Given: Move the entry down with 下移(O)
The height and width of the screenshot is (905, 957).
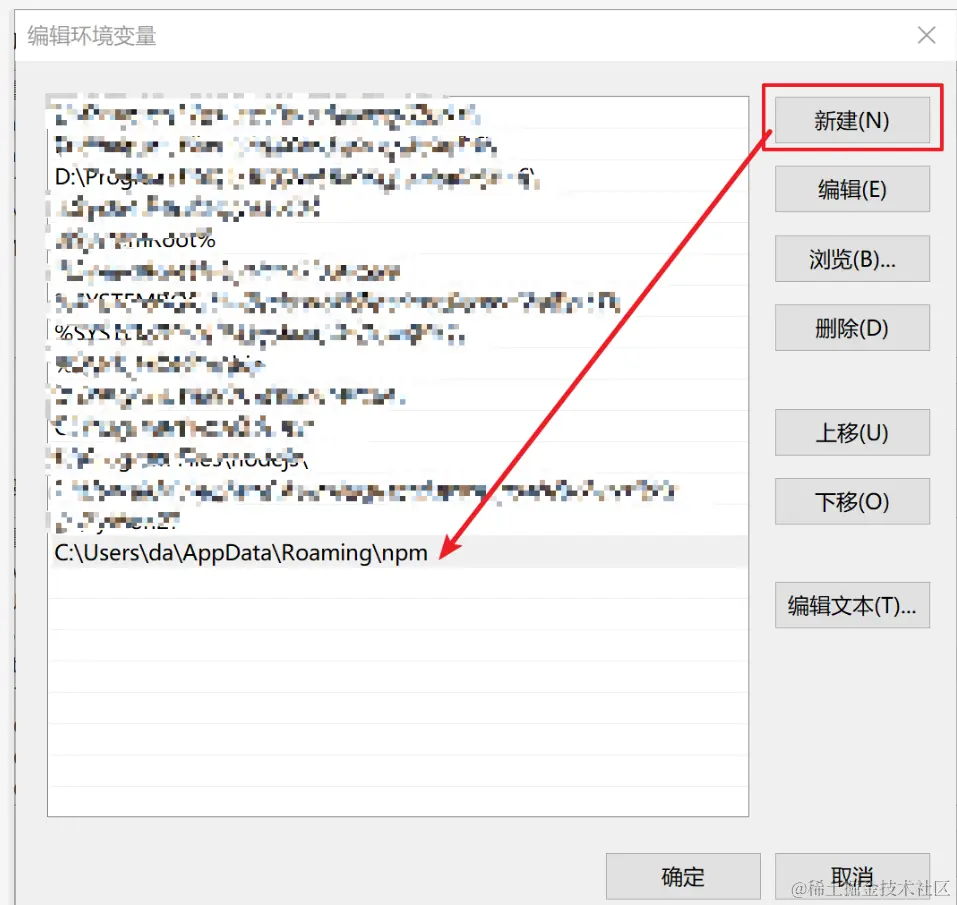Looking at the screenshot, I should coord(852,502).
